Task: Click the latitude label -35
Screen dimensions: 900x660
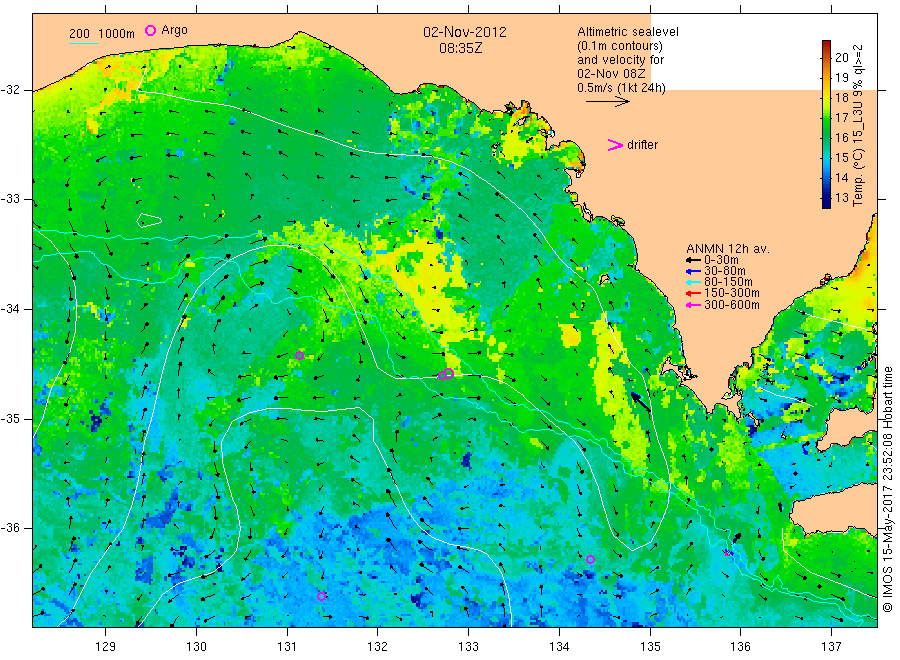Action: (10, 419)
